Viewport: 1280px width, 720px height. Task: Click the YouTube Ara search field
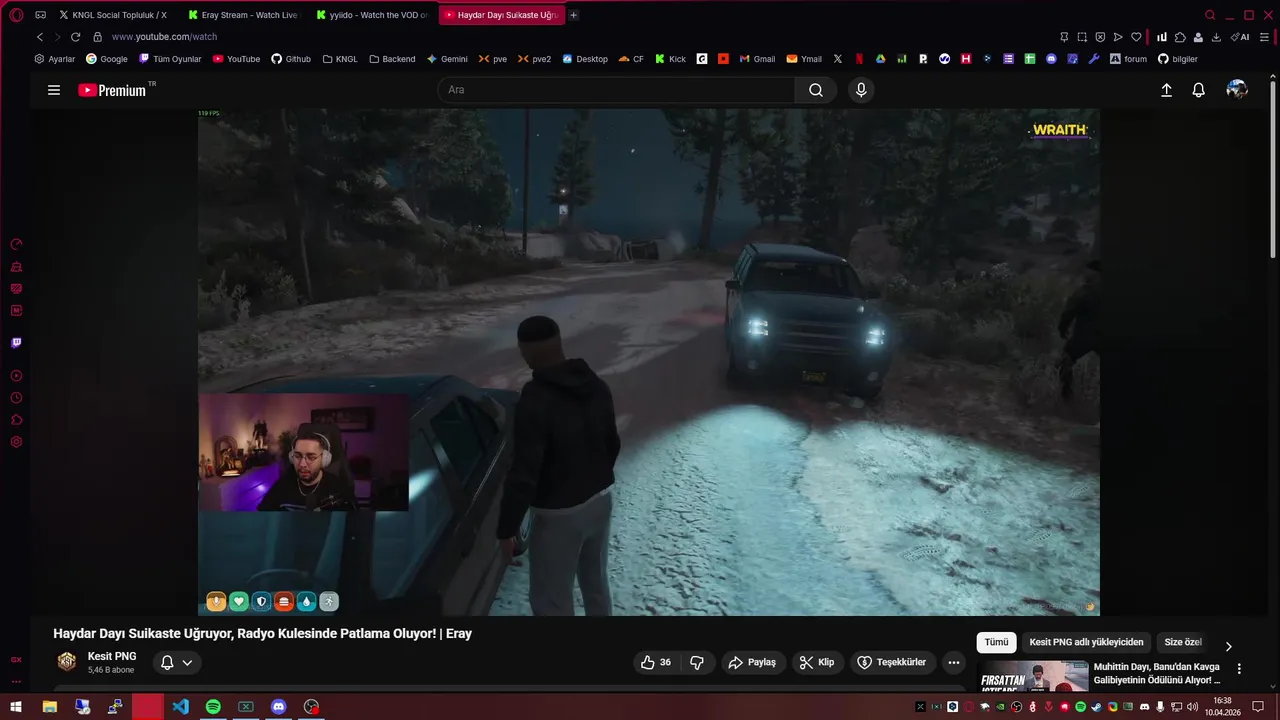click(616, 90)
